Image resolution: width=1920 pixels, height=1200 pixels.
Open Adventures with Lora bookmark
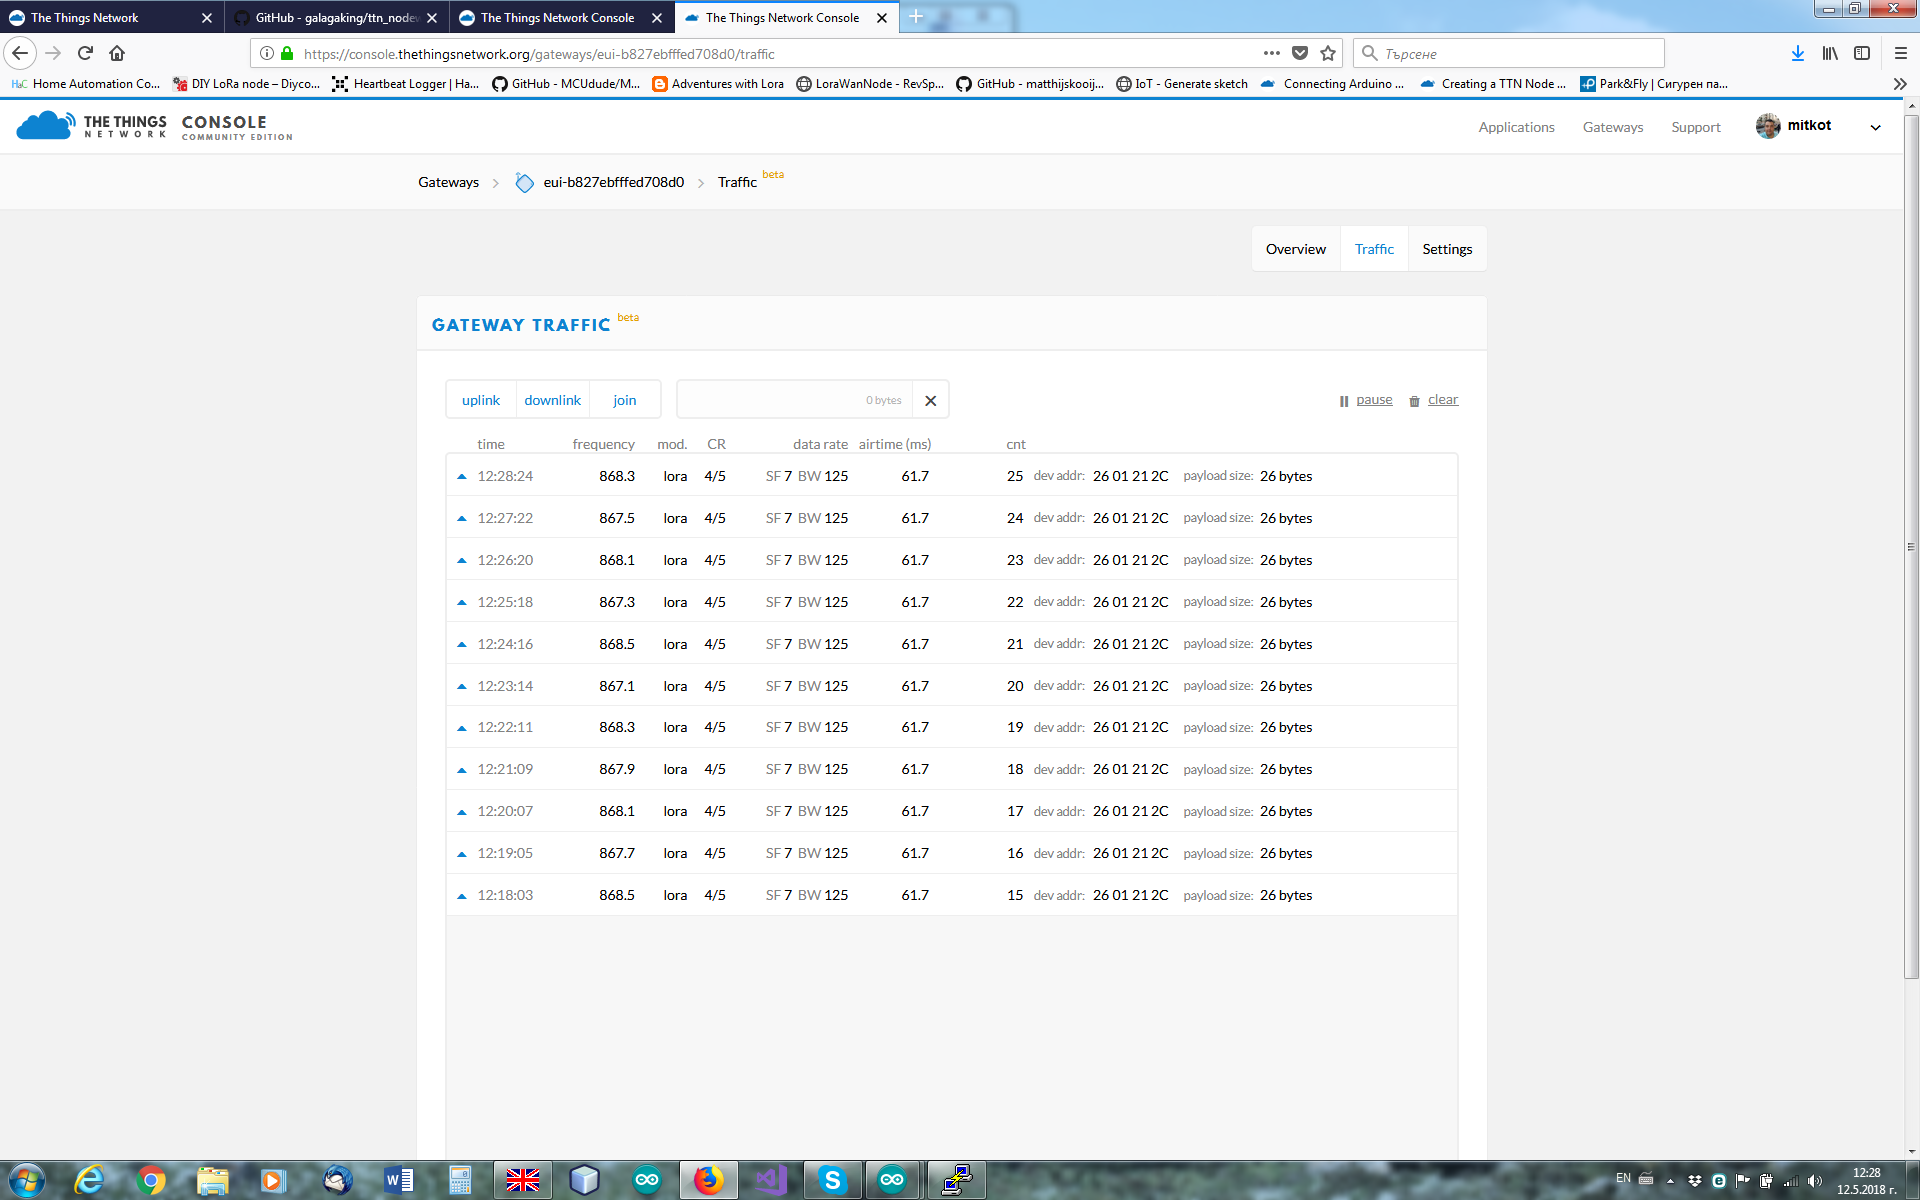tap(718, 84)
